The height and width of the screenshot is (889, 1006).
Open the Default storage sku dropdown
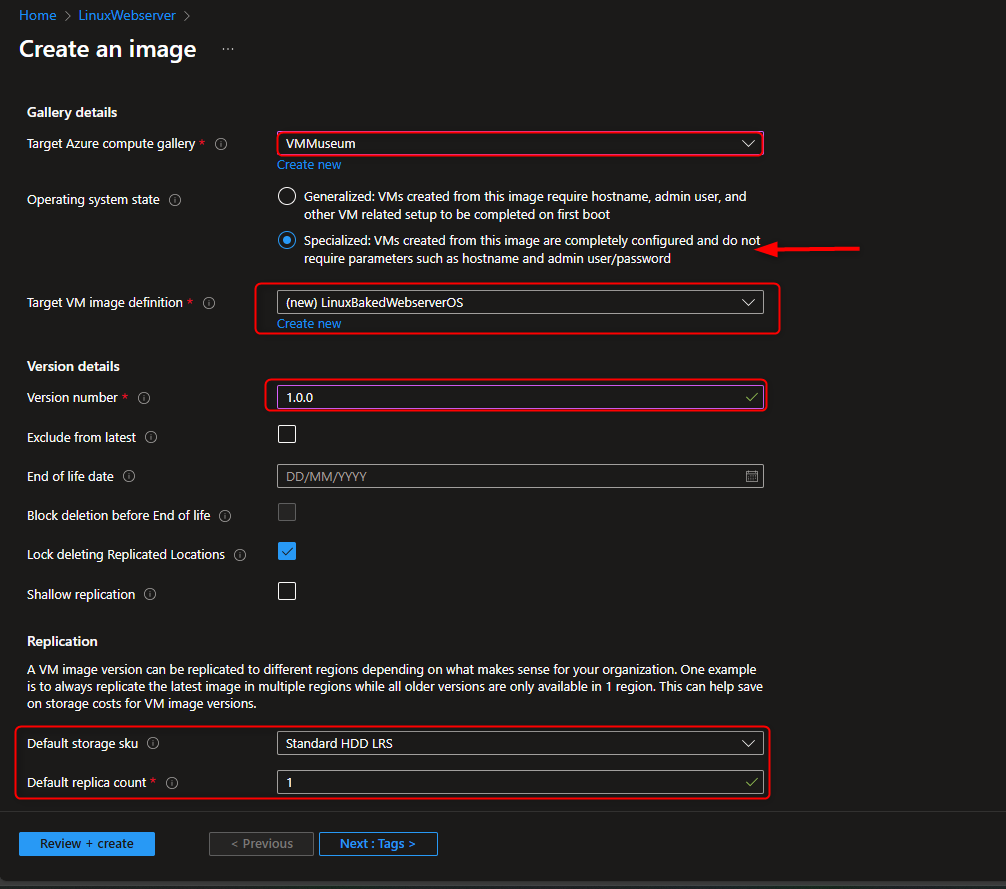pos(748,743)
